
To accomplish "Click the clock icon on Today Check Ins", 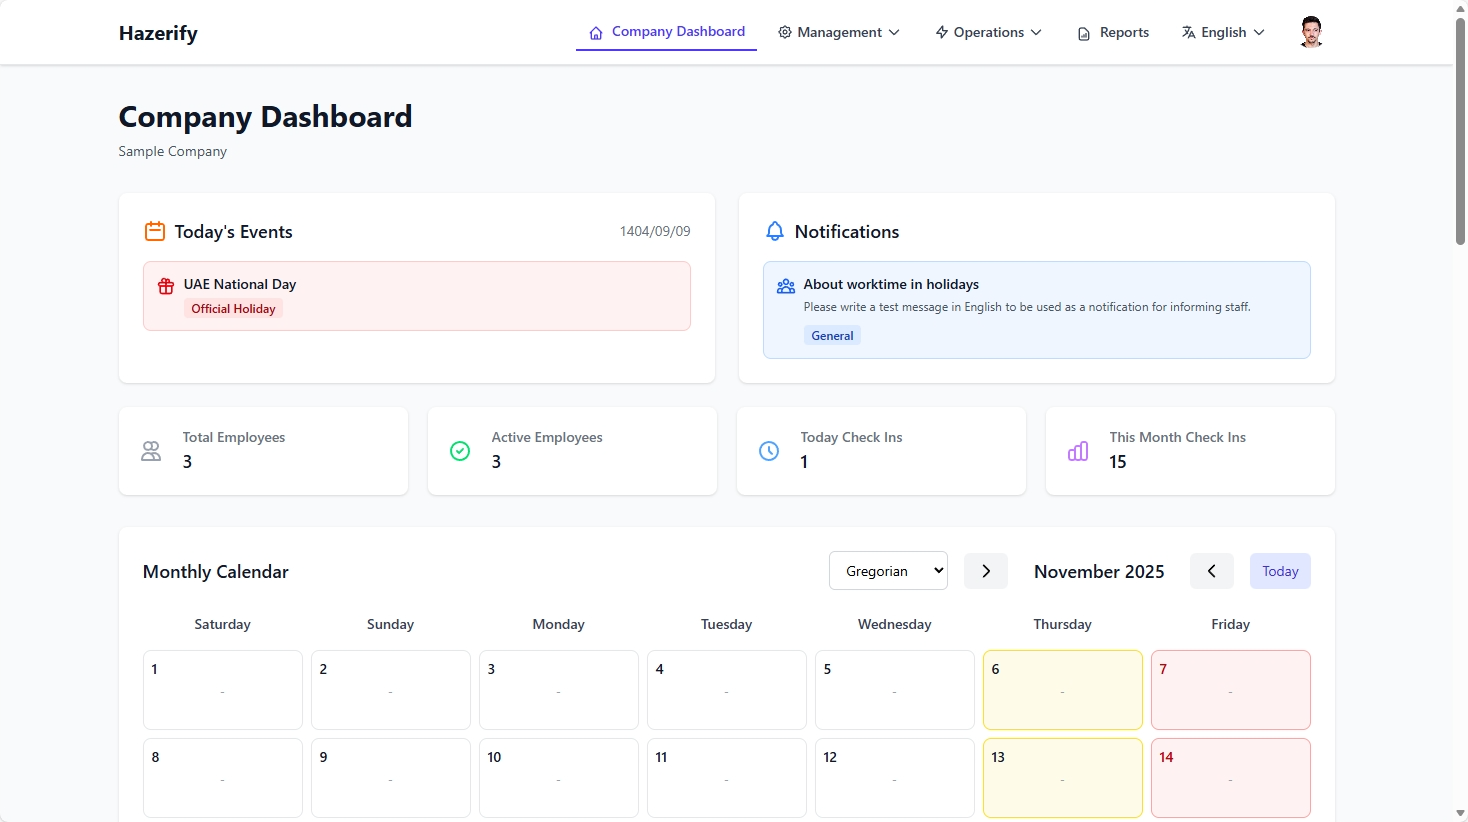I will 769,451.
